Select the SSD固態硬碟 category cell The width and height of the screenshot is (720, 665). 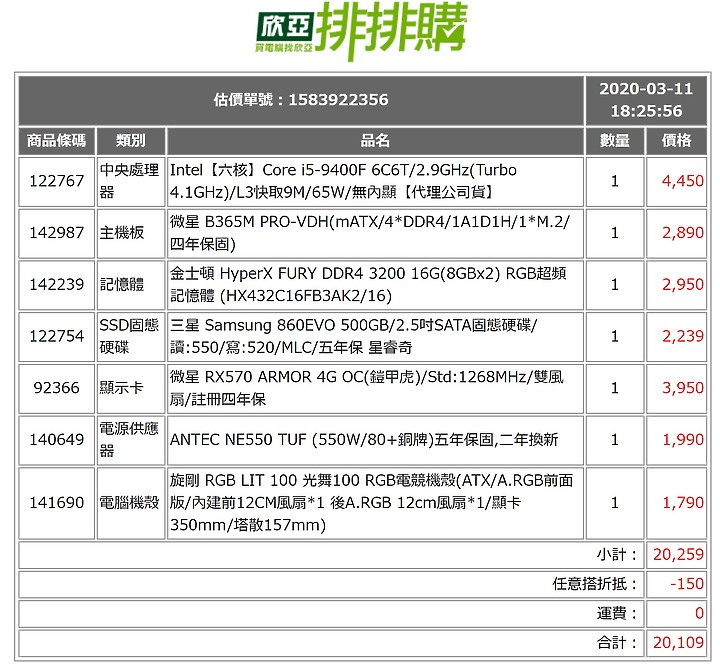click(x=131, y=337)
